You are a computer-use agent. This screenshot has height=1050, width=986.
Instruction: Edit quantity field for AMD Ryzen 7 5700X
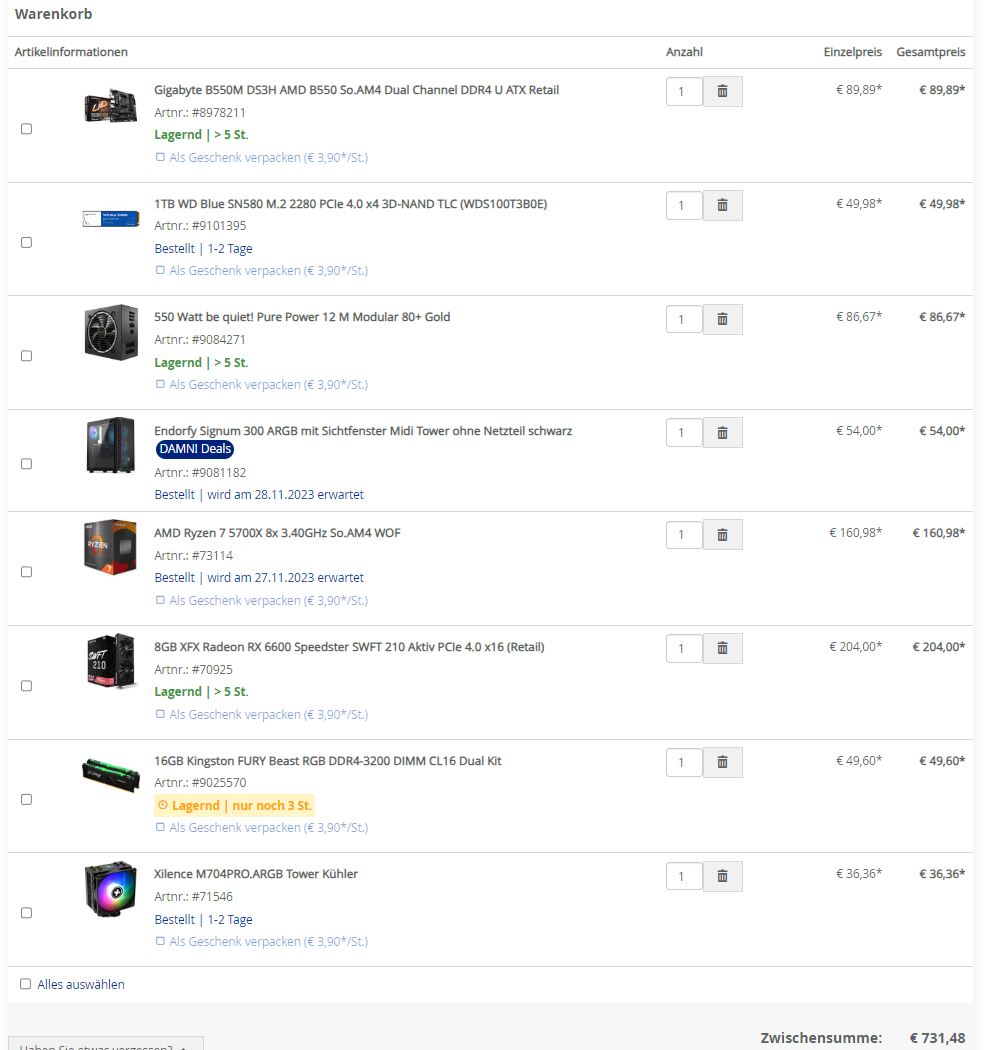684,534
